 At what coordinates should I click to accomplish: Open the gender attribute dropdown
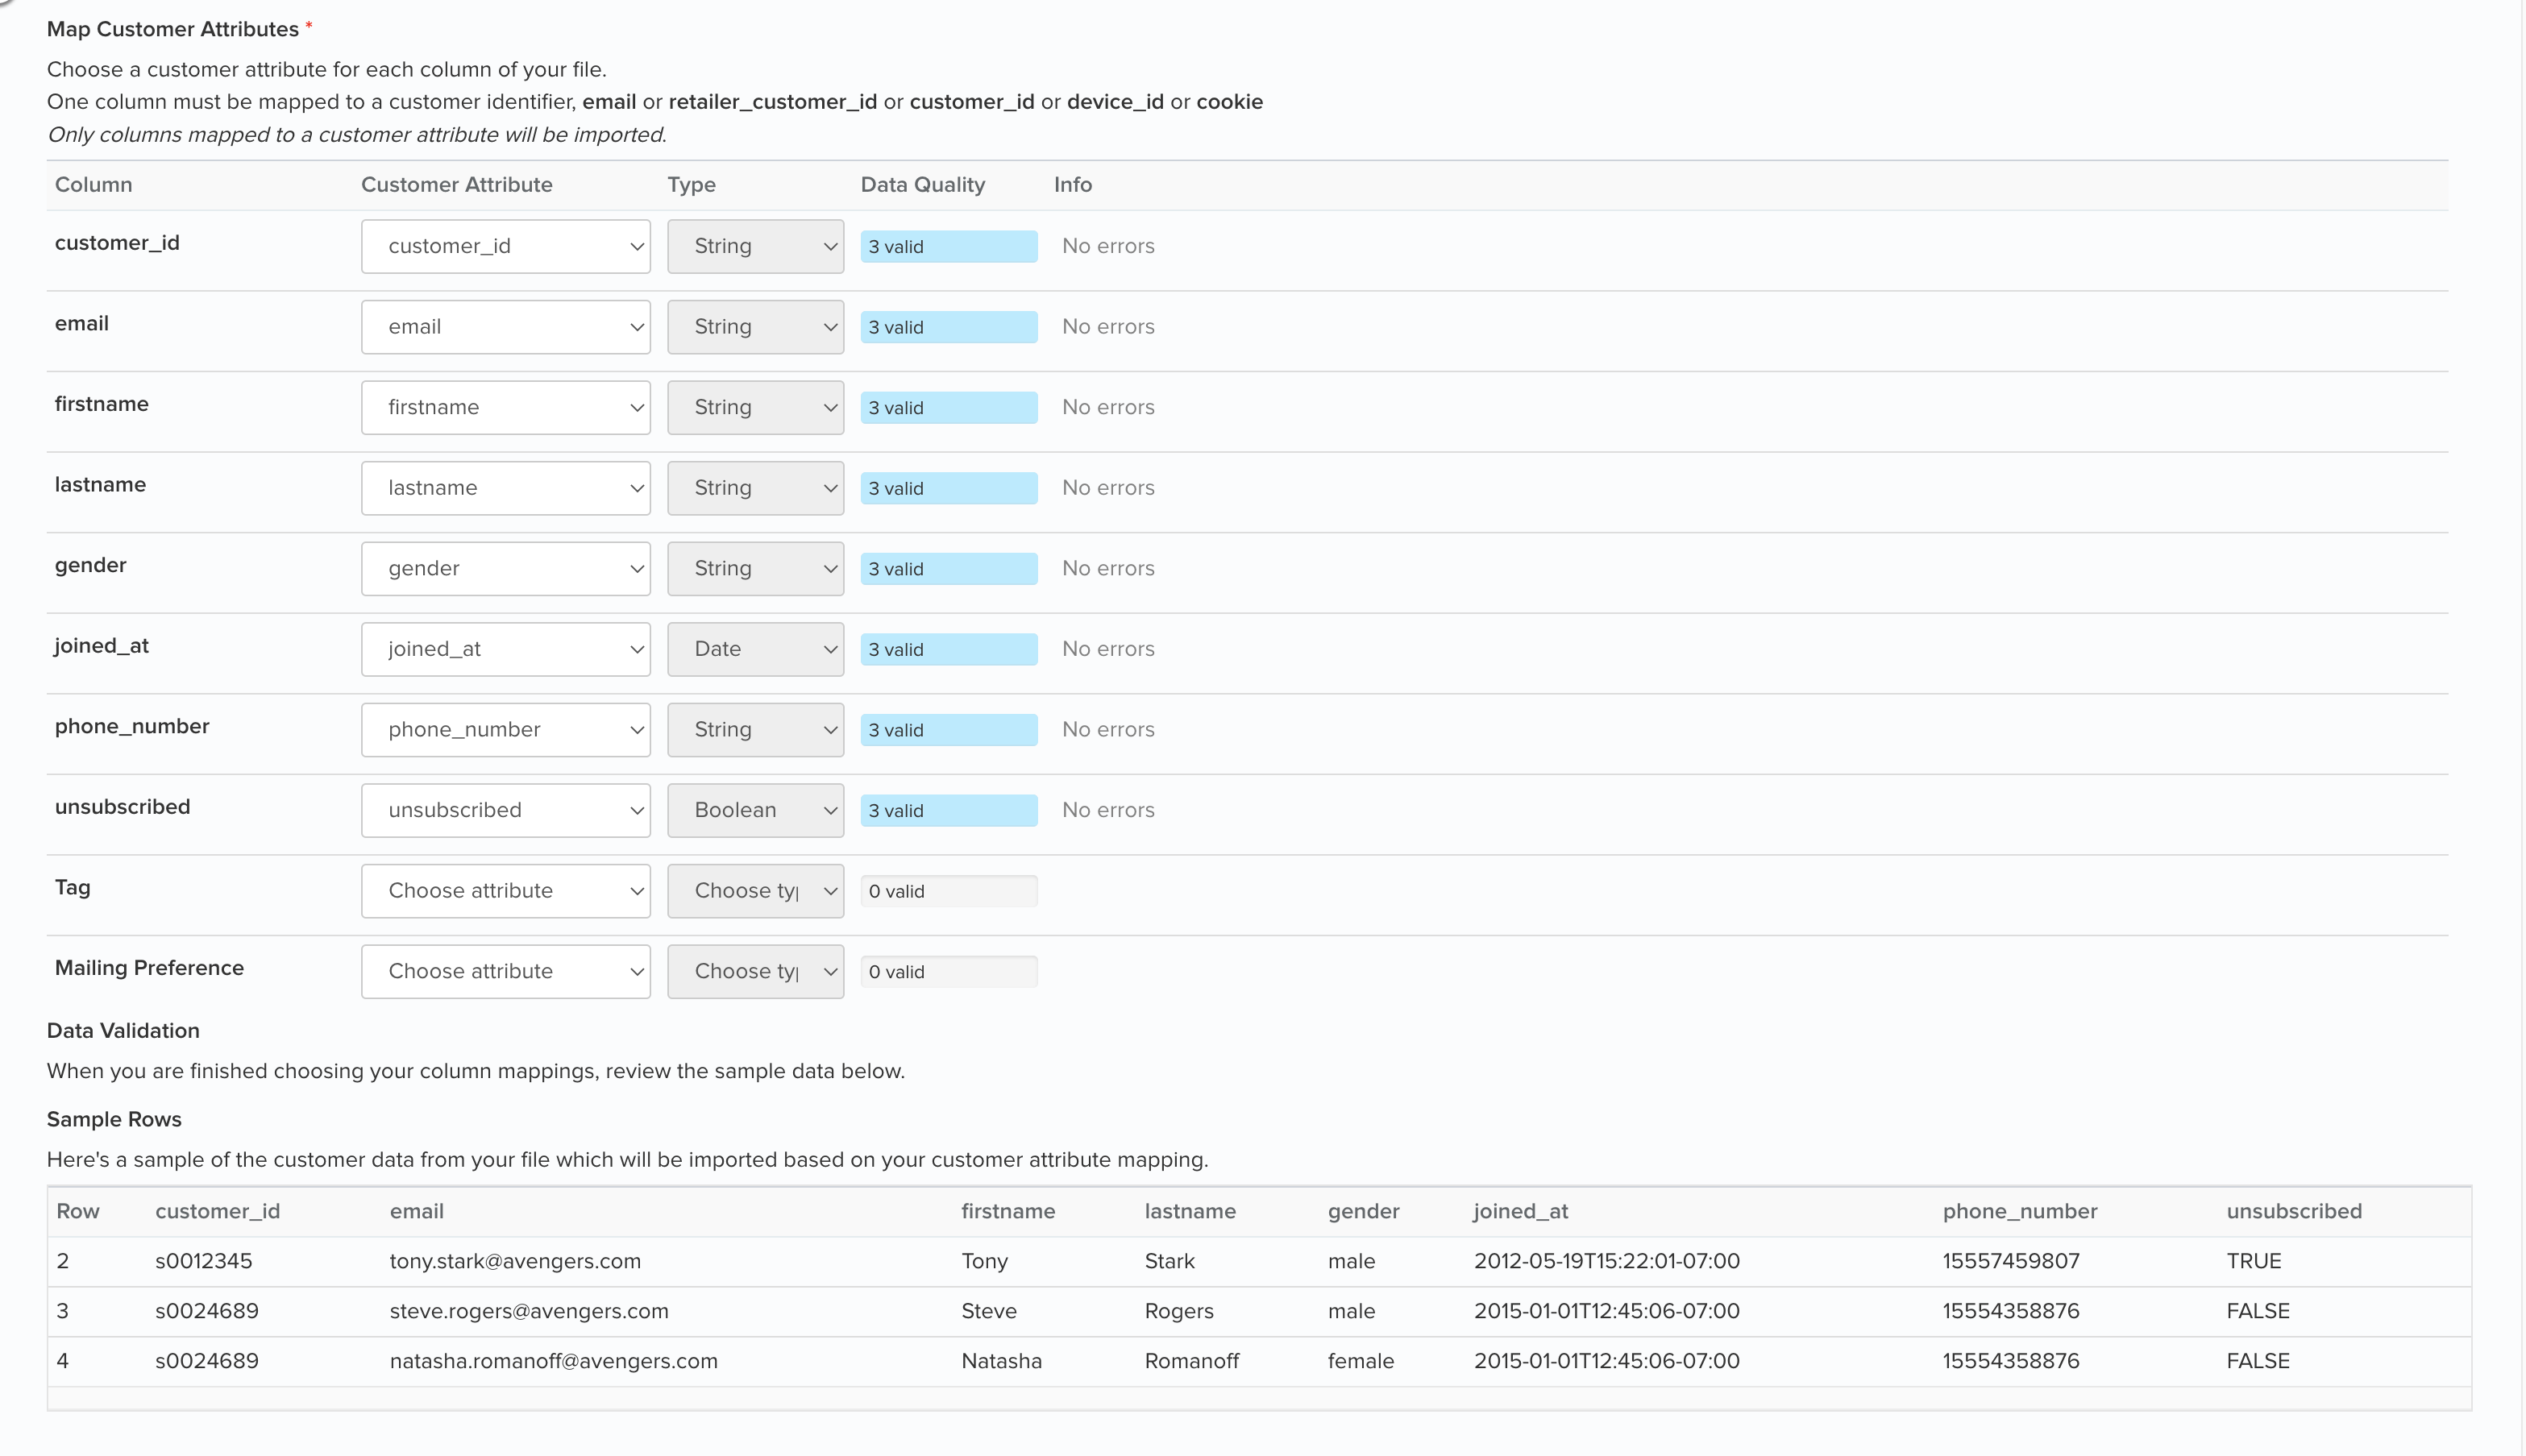506,568
